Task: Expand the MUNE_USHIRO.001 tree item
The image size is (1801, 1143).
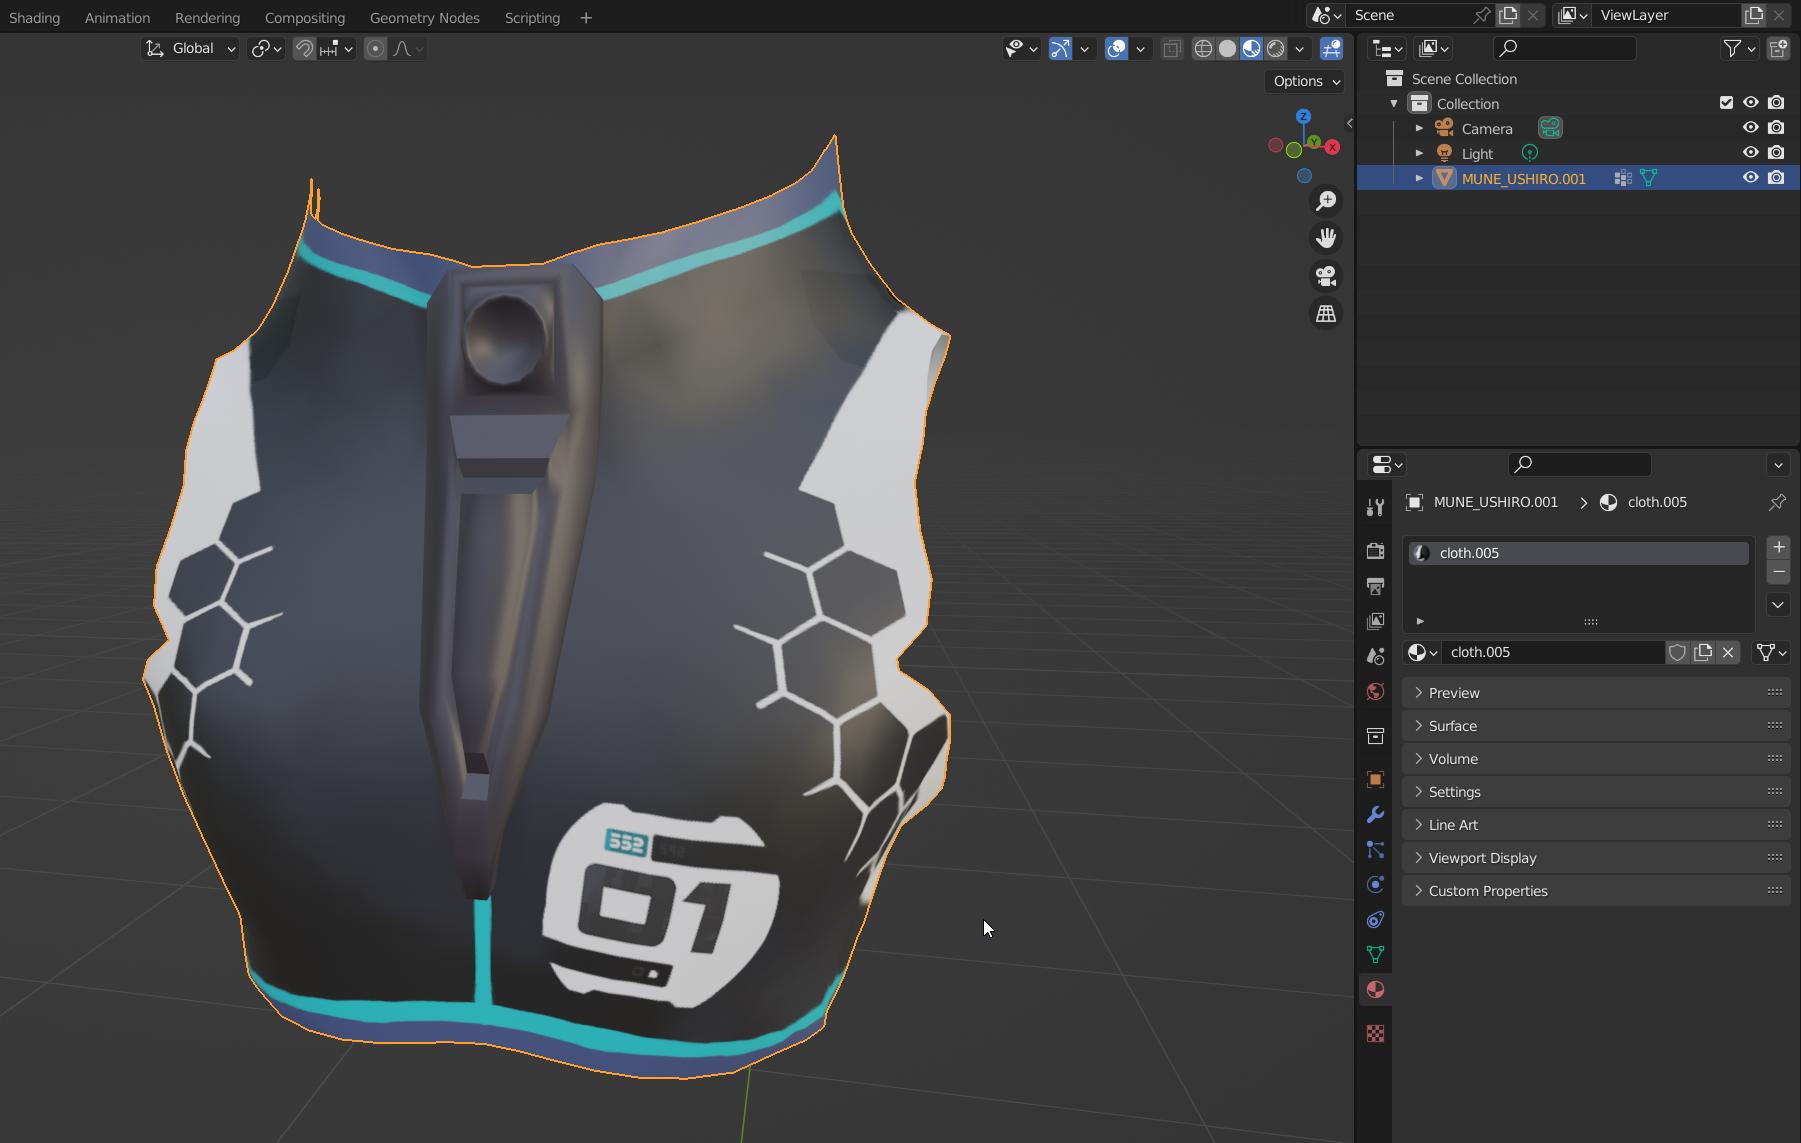Action: [1419, 178]
